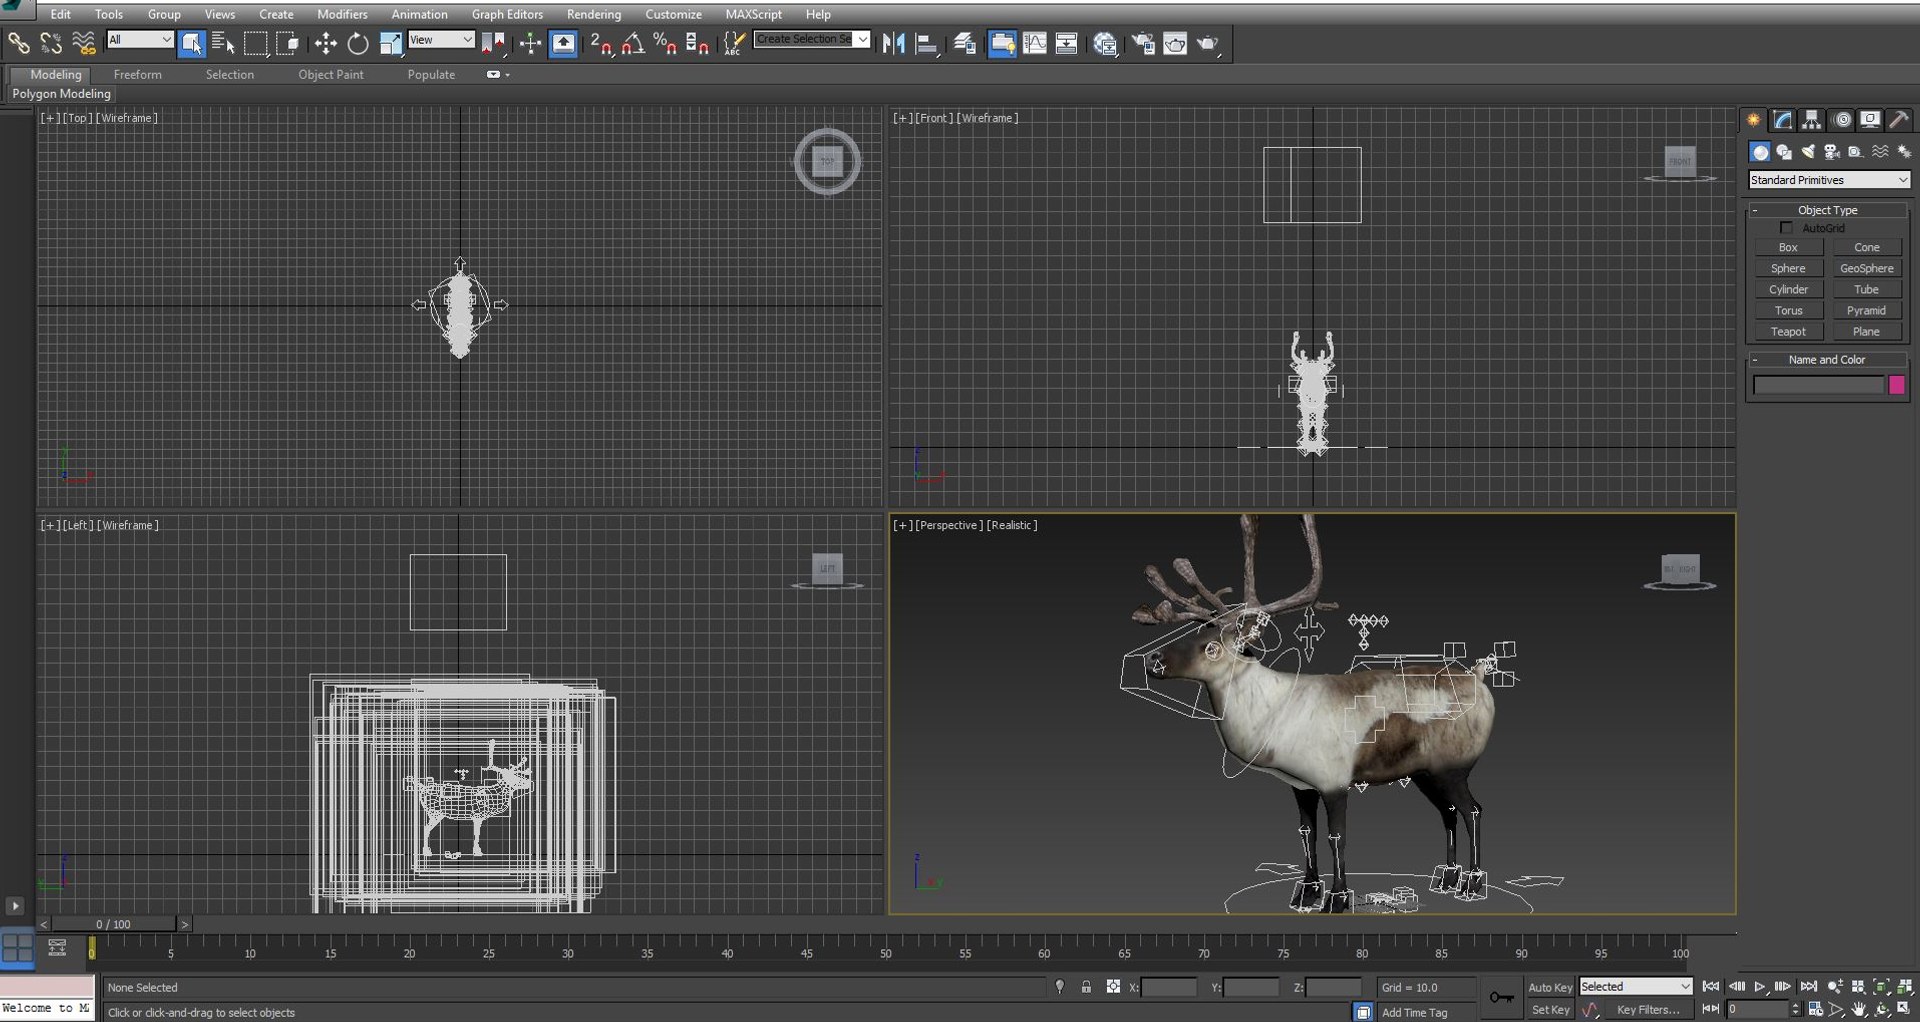
Task: Click the Align tool icon
Action: 927,43
